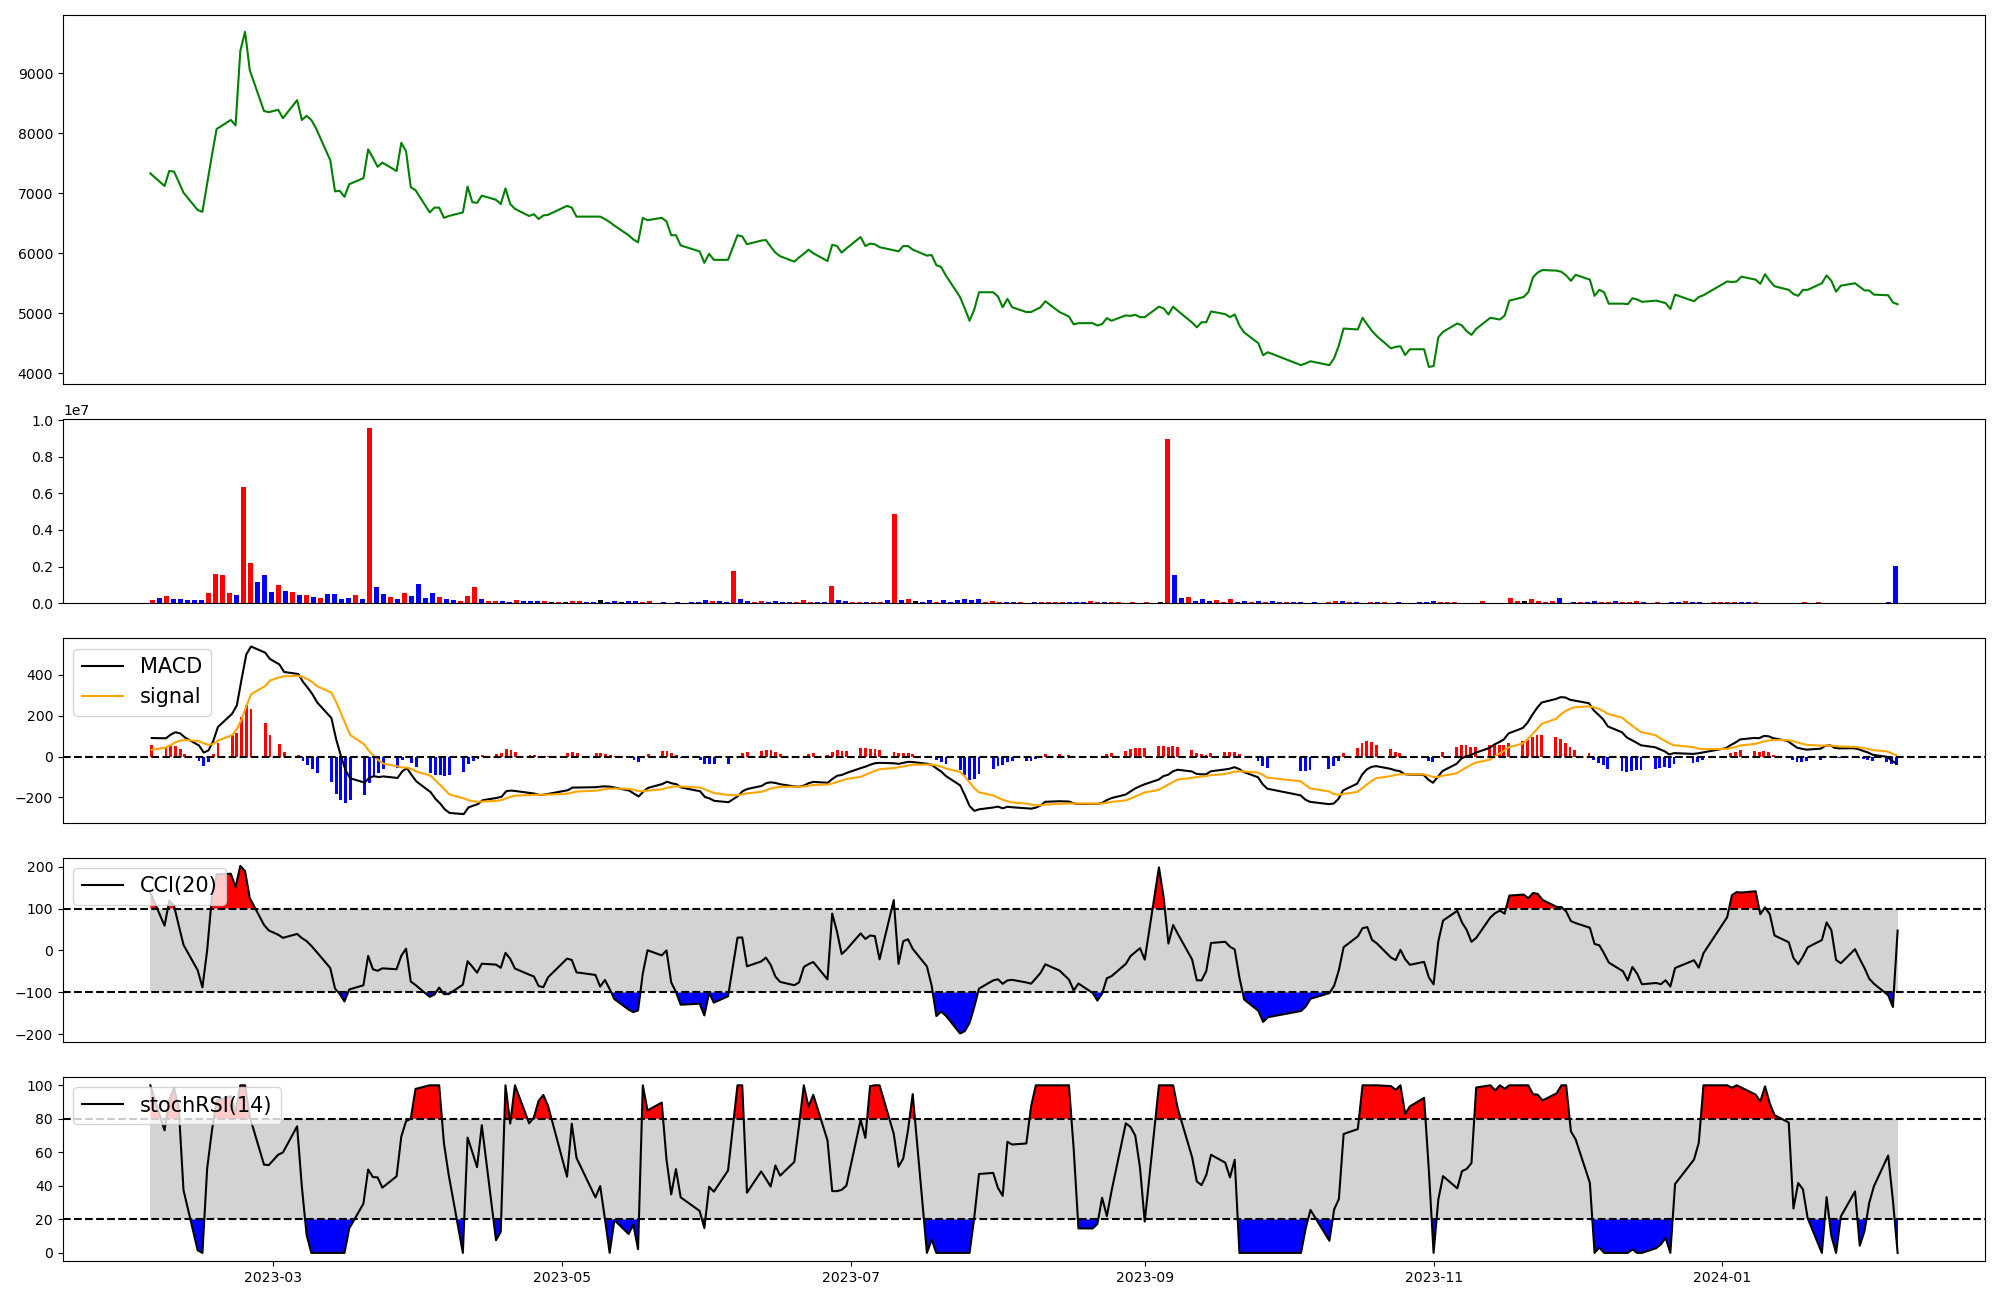Click the stochRSI(14) legend label

(205, 1105)
